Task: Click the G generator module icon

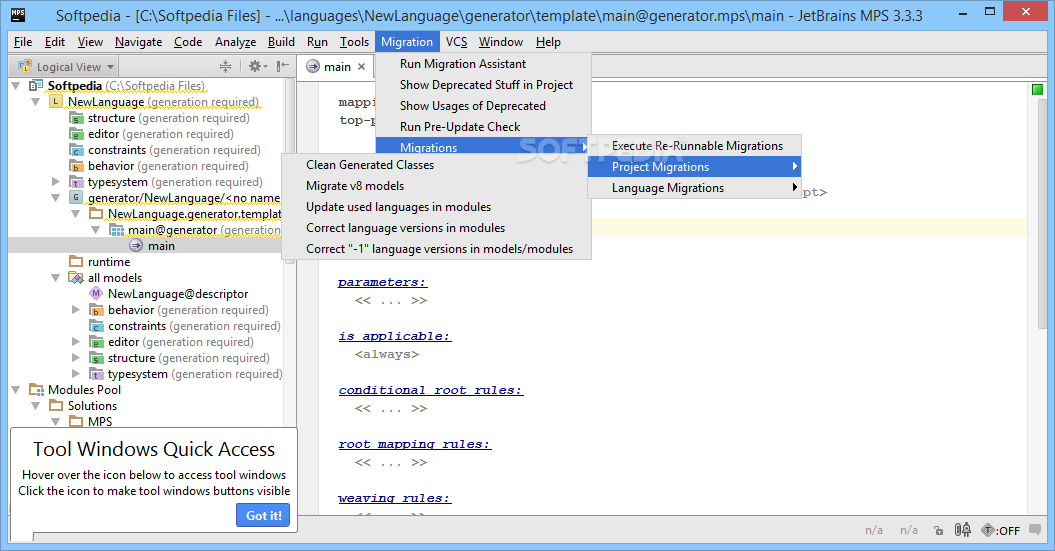Action: pyautogui.click(x=76, y=198)
